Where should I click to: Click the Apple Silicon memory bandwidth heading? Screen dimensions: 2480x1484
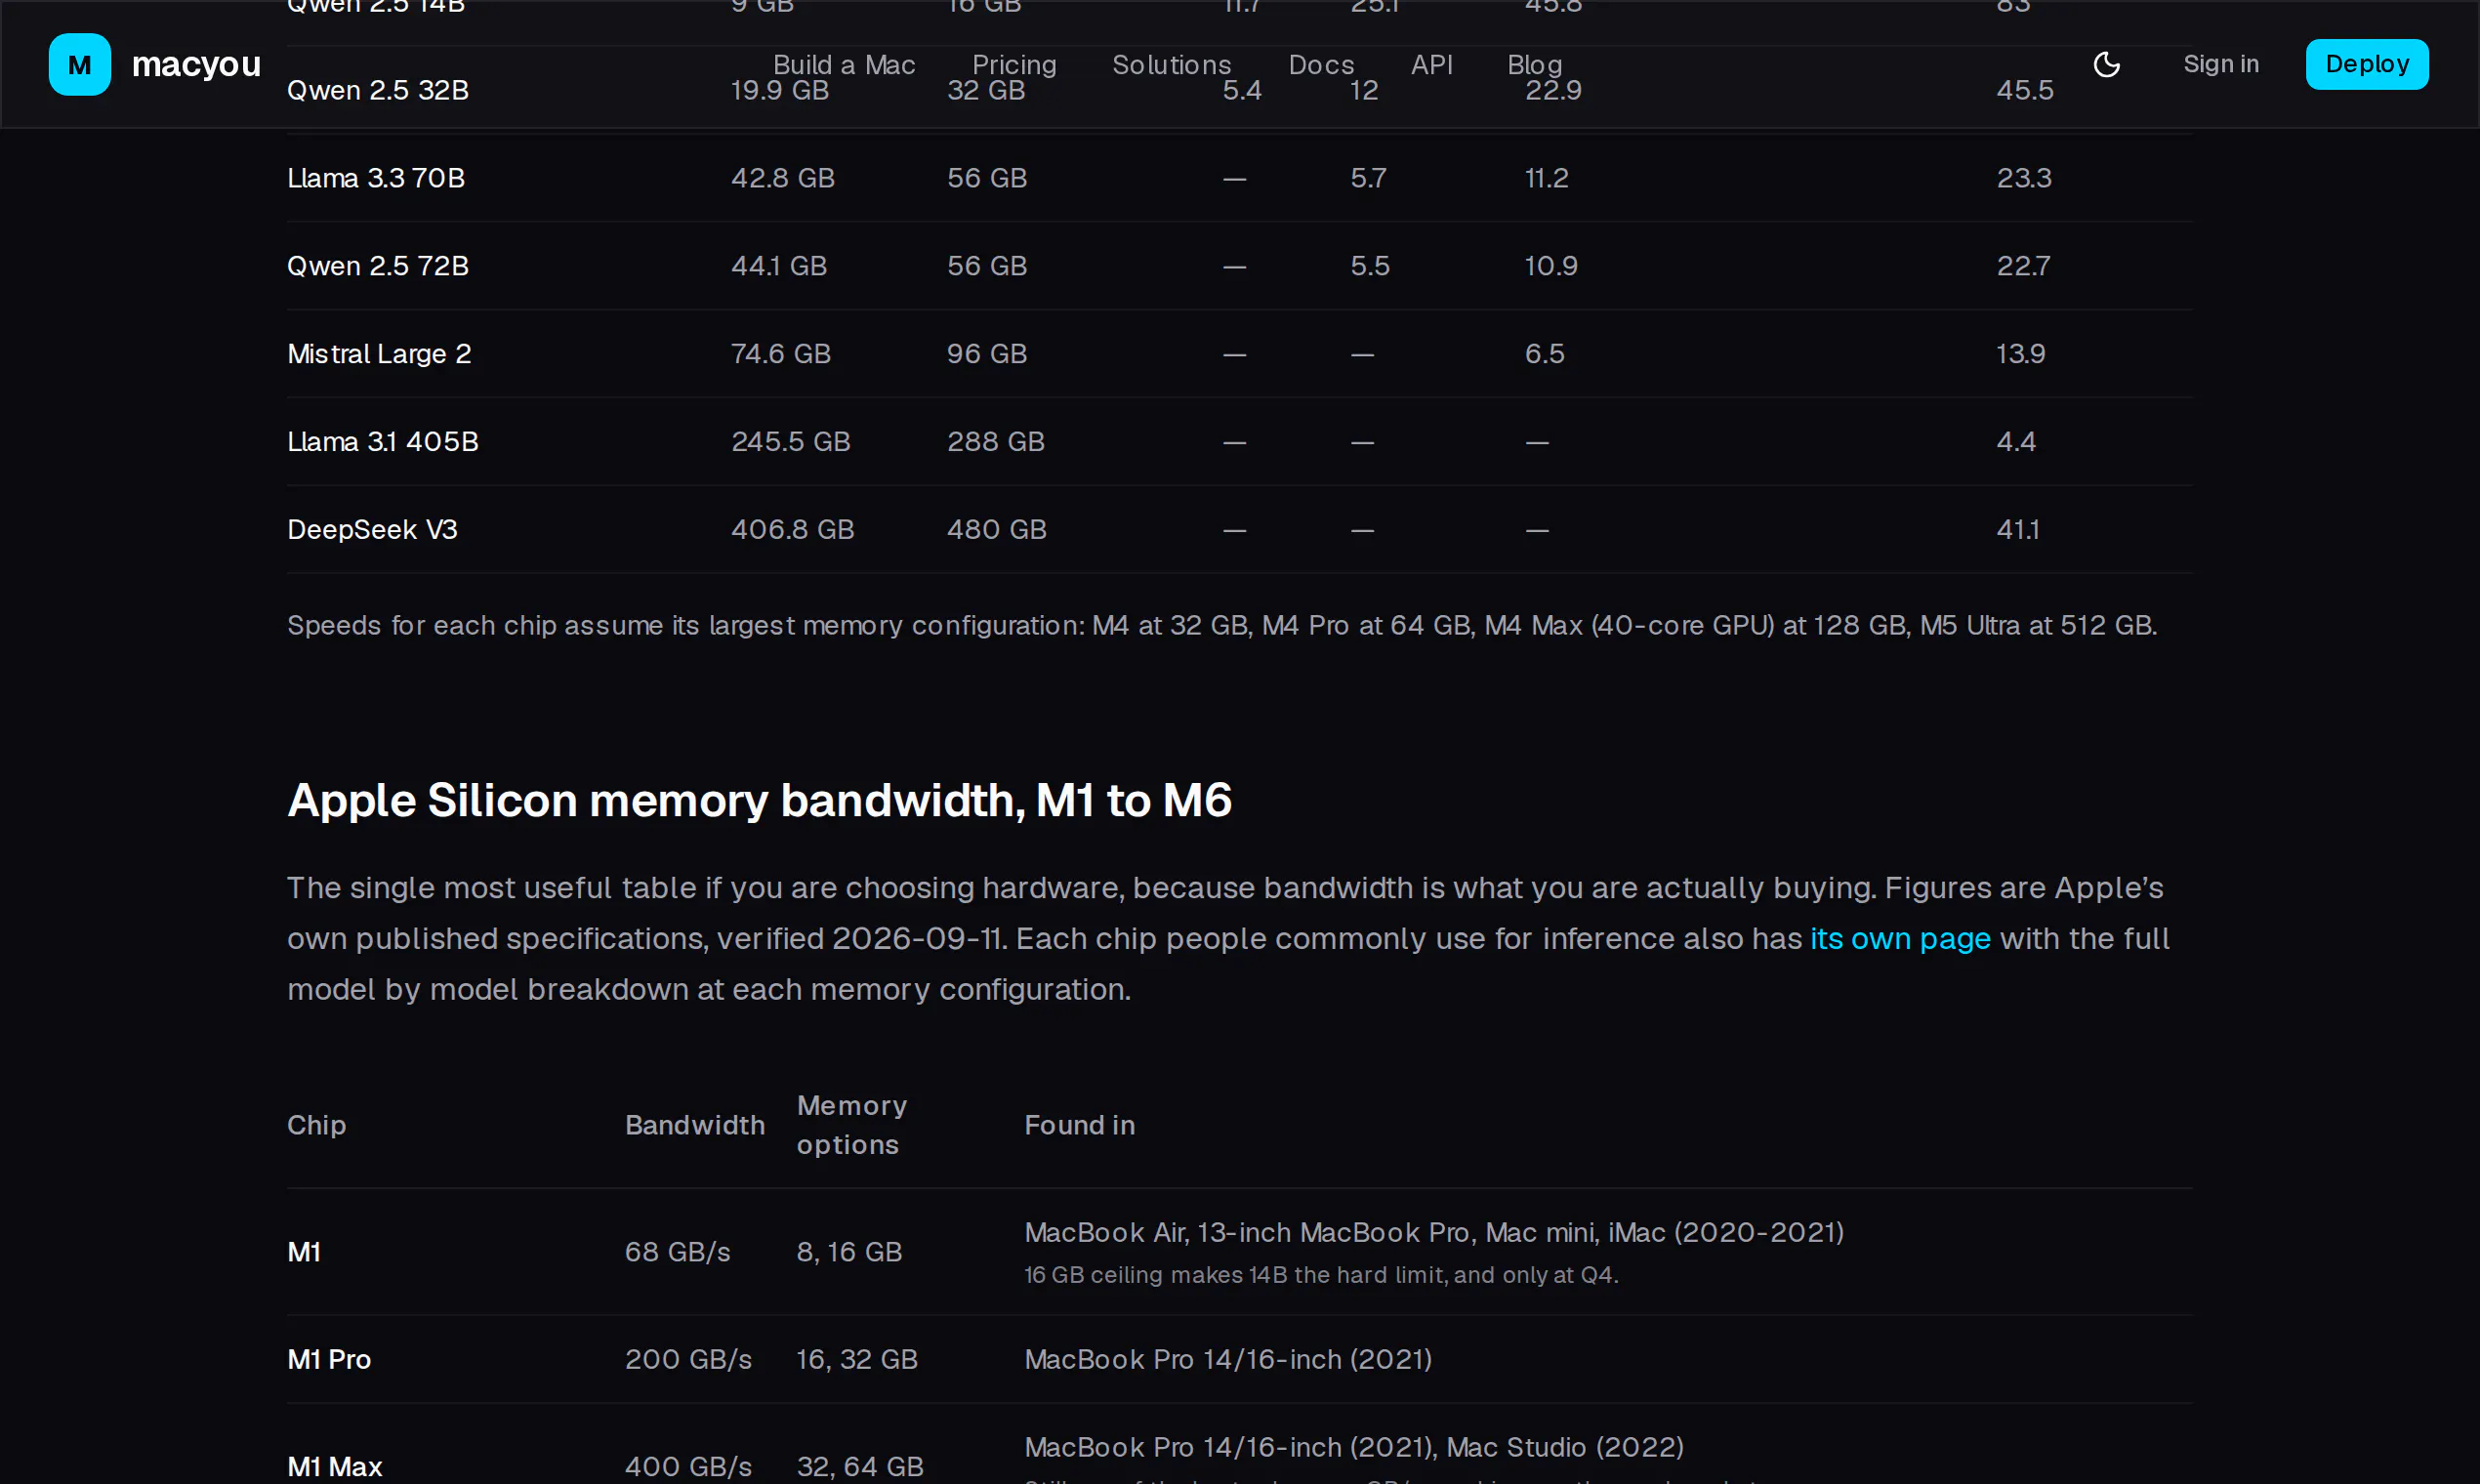[x=759, y=800]
